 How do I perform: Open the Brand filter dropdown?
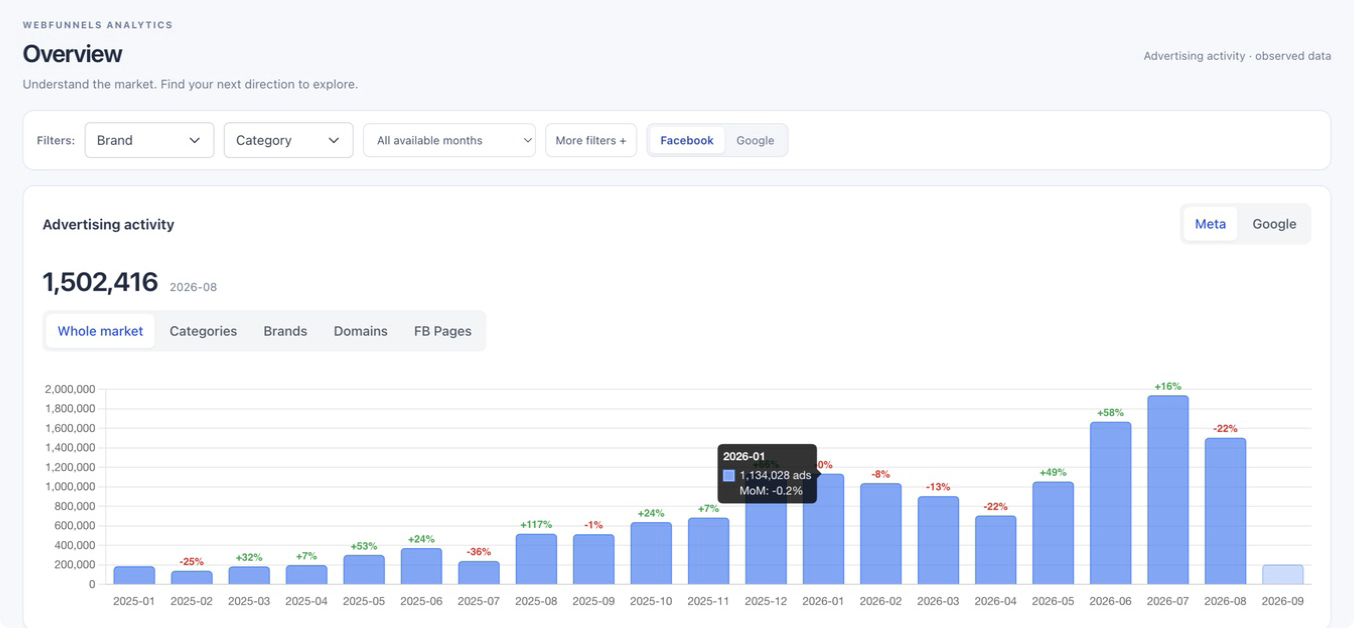[149, 140]
